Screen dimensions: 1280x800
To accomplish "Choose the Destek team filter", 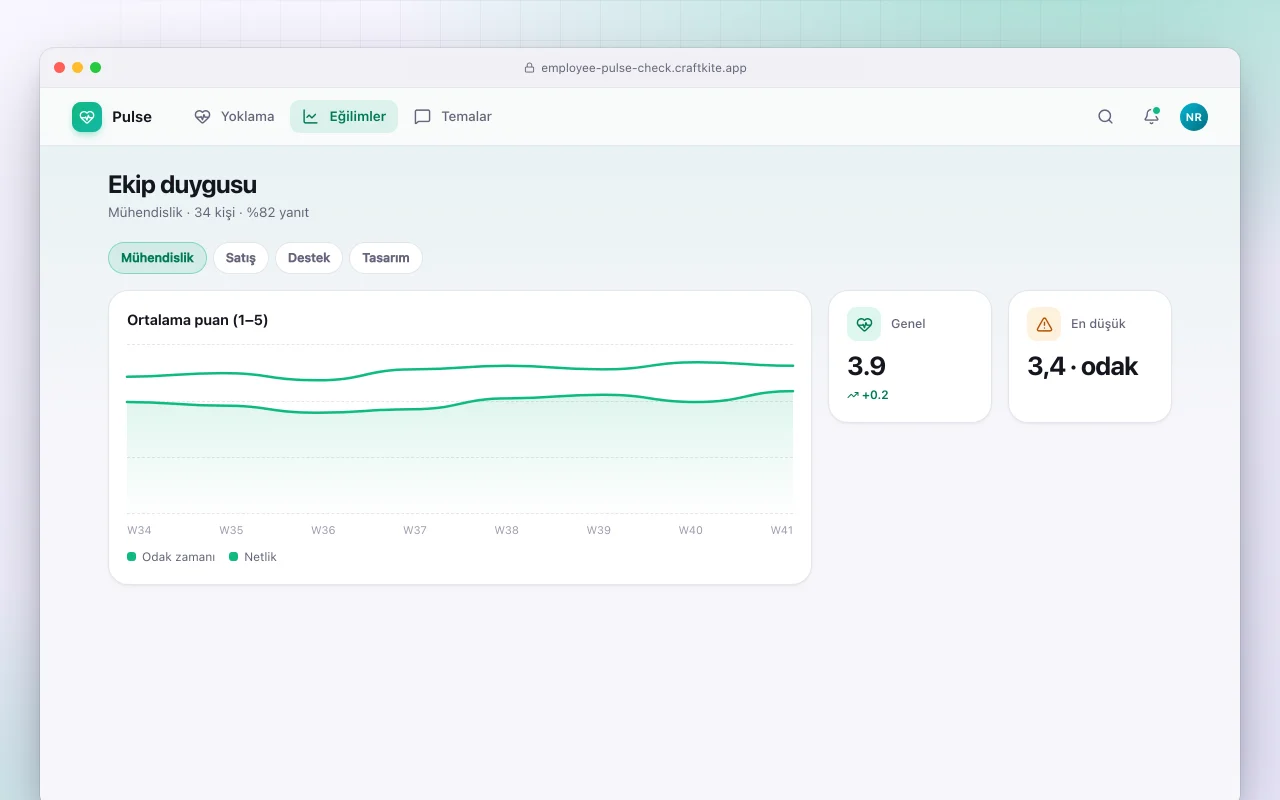I will pos(309,258).
